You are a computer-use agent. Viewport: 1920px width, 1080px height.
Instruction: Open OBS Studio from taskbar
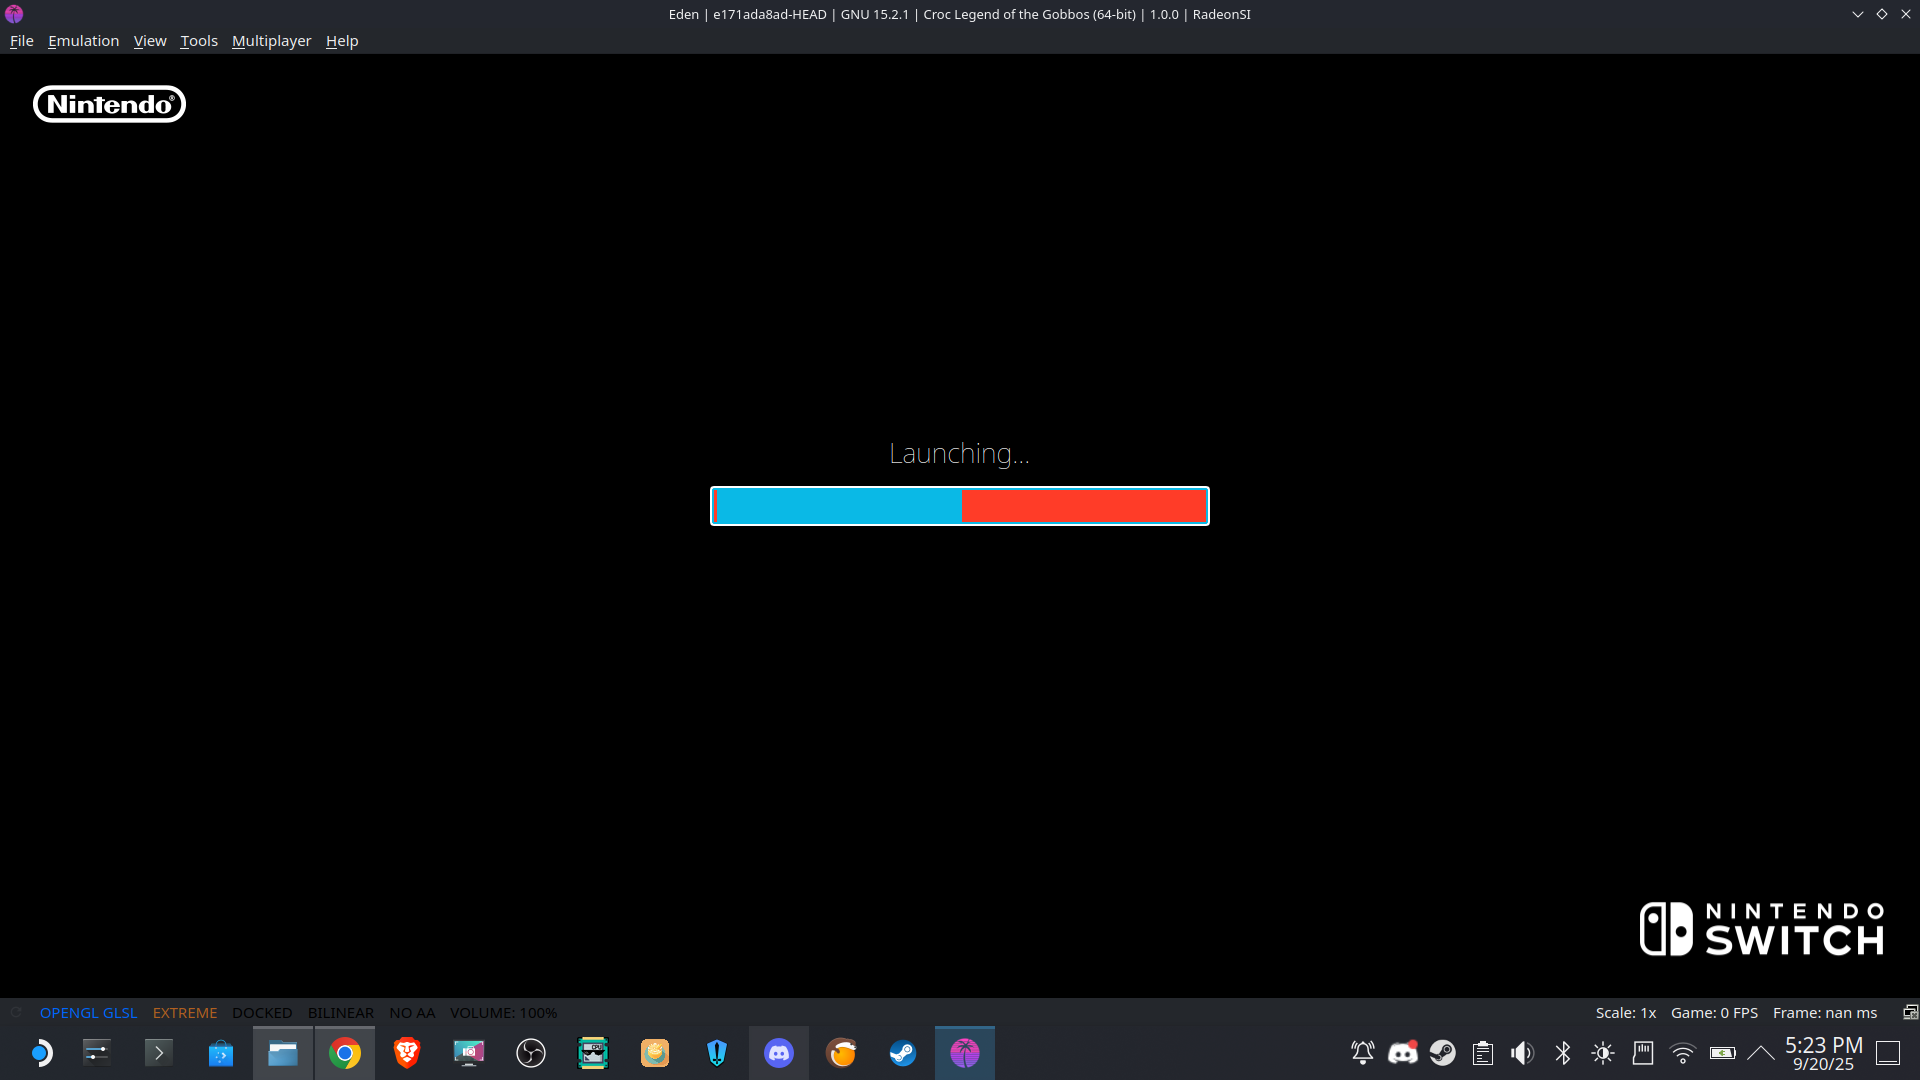pyautogui.click(x=531, y=1053)
